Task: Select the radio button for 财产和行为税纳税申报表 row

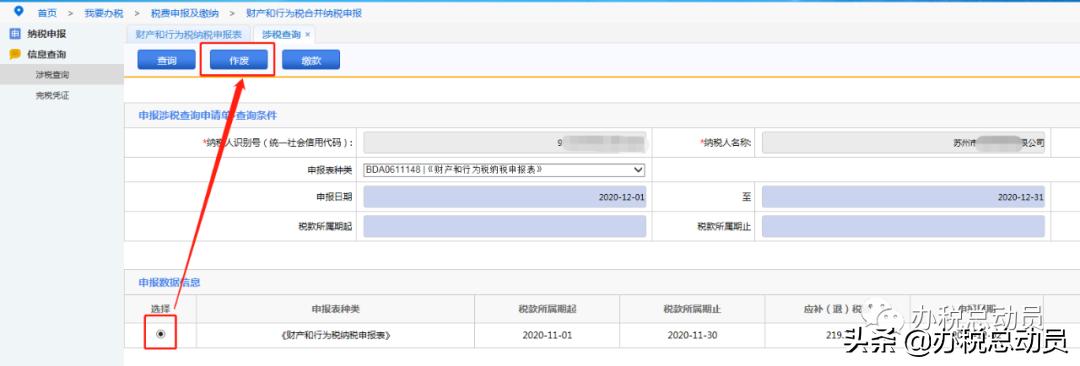Action: click(161, 334)
